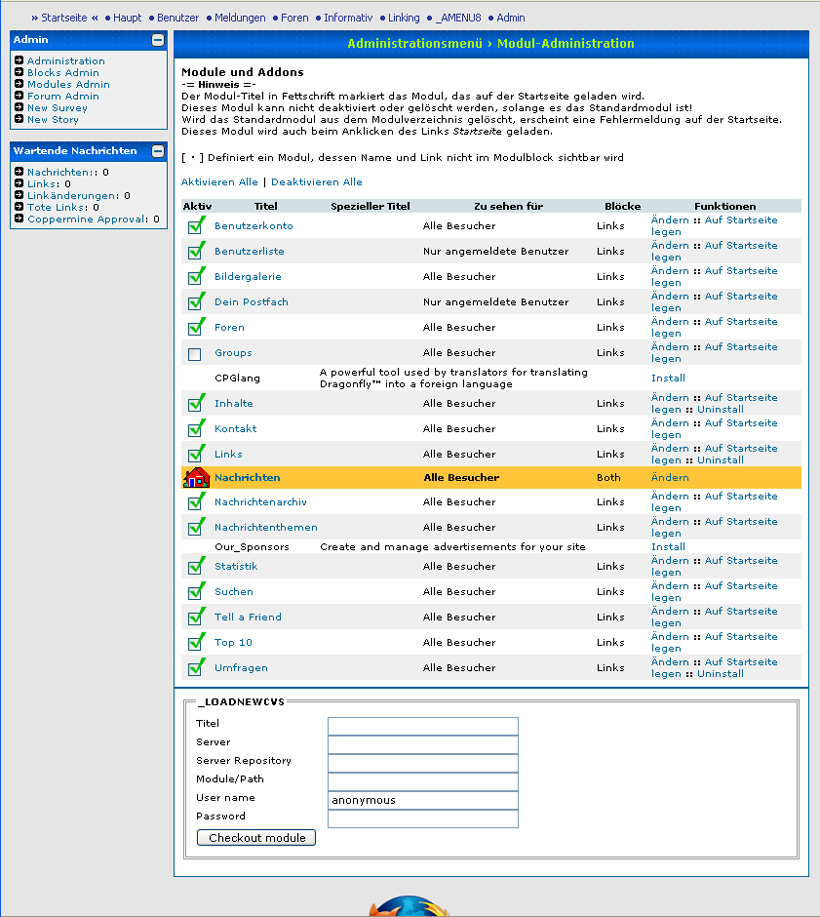820x917 pixels.
Task: Focus the Server Repository input field
Action: 423,763
